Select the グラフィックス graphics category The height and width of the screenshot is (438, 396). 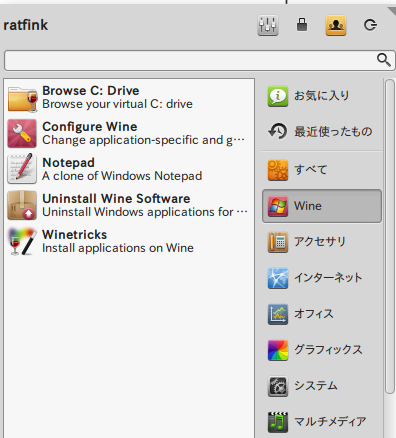[322, 350]
